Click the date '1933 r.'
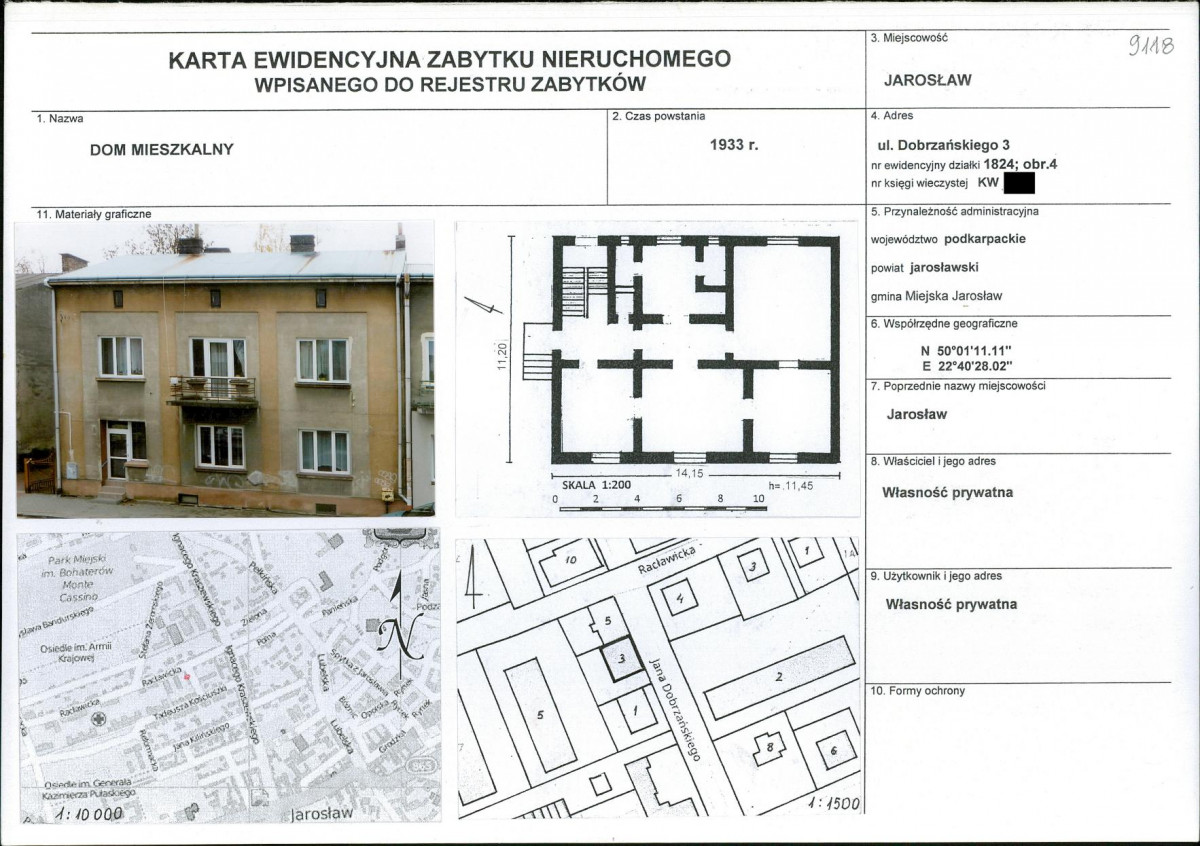Viewport: 1200px width, 846px height. tap(735, 145)
